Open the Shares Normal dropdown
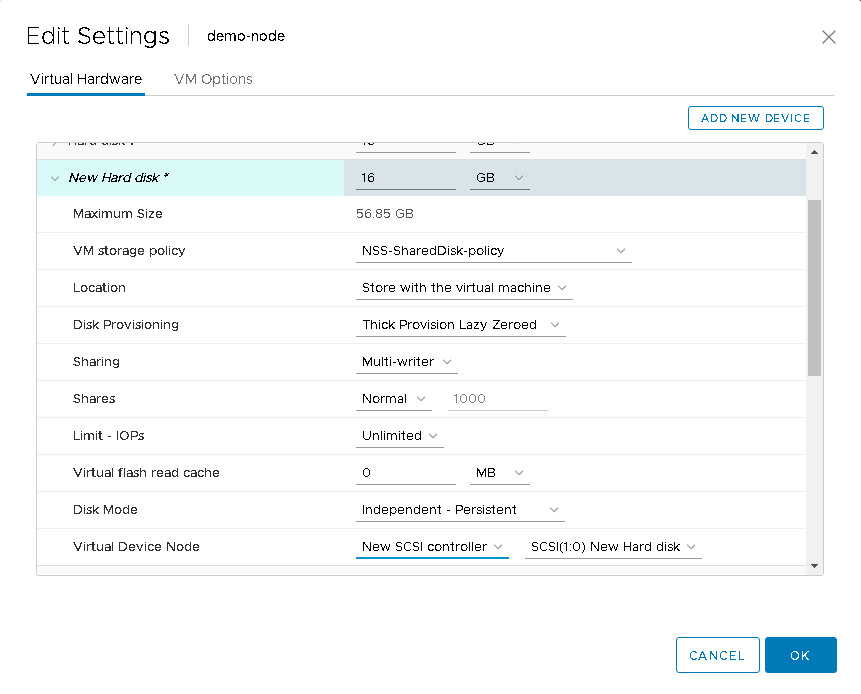 pyautogui.click(x=394, y=399)
